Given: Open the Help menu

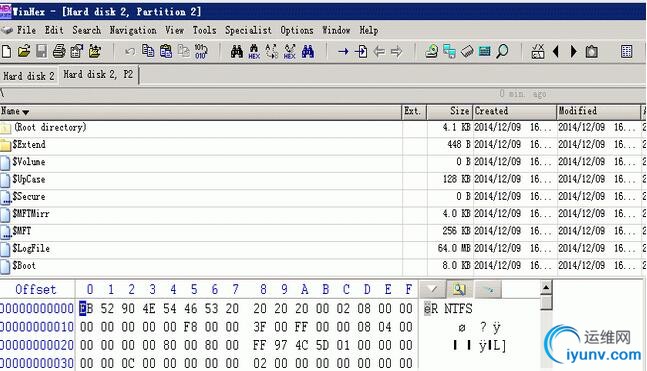Looking at the screenshot, I should [x=368, y=30].
